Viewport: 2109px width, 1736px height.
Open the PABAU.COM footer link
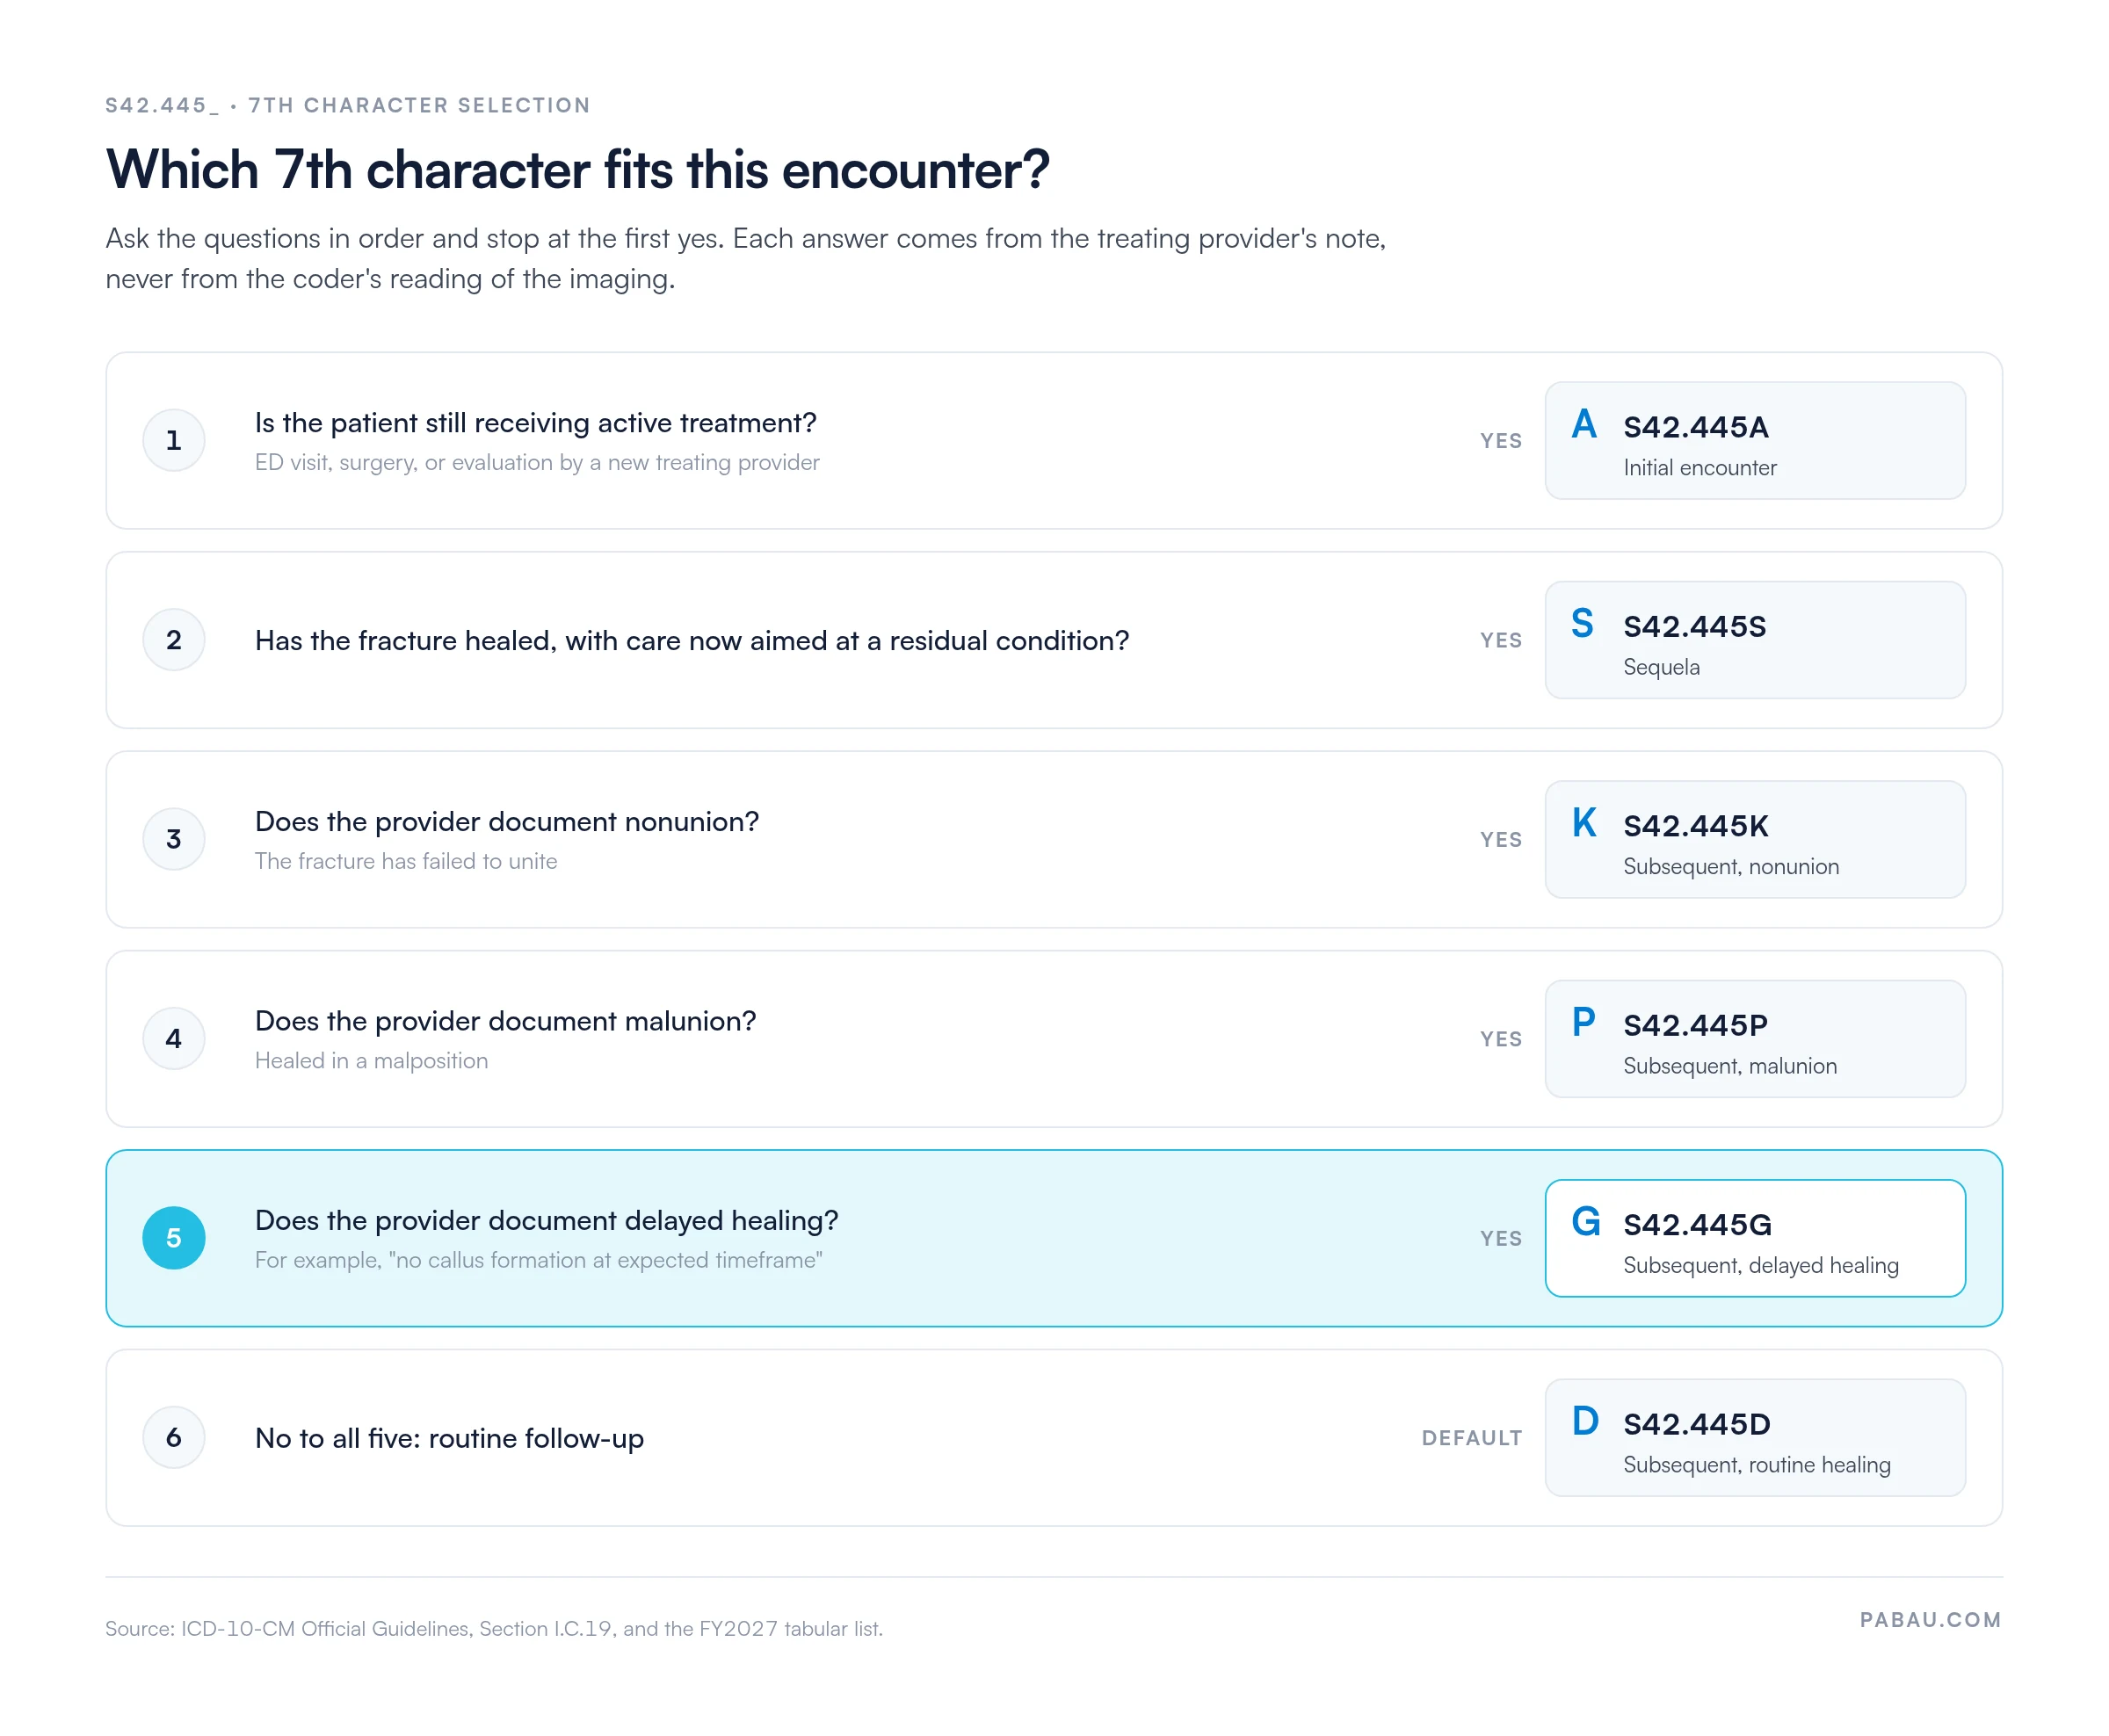click(x=1930, y=1620)
